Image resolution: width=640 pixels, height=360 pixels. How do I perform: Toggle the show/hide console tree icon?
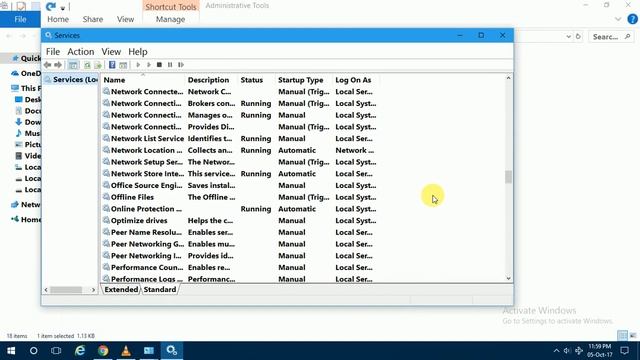tap(73, 65)
